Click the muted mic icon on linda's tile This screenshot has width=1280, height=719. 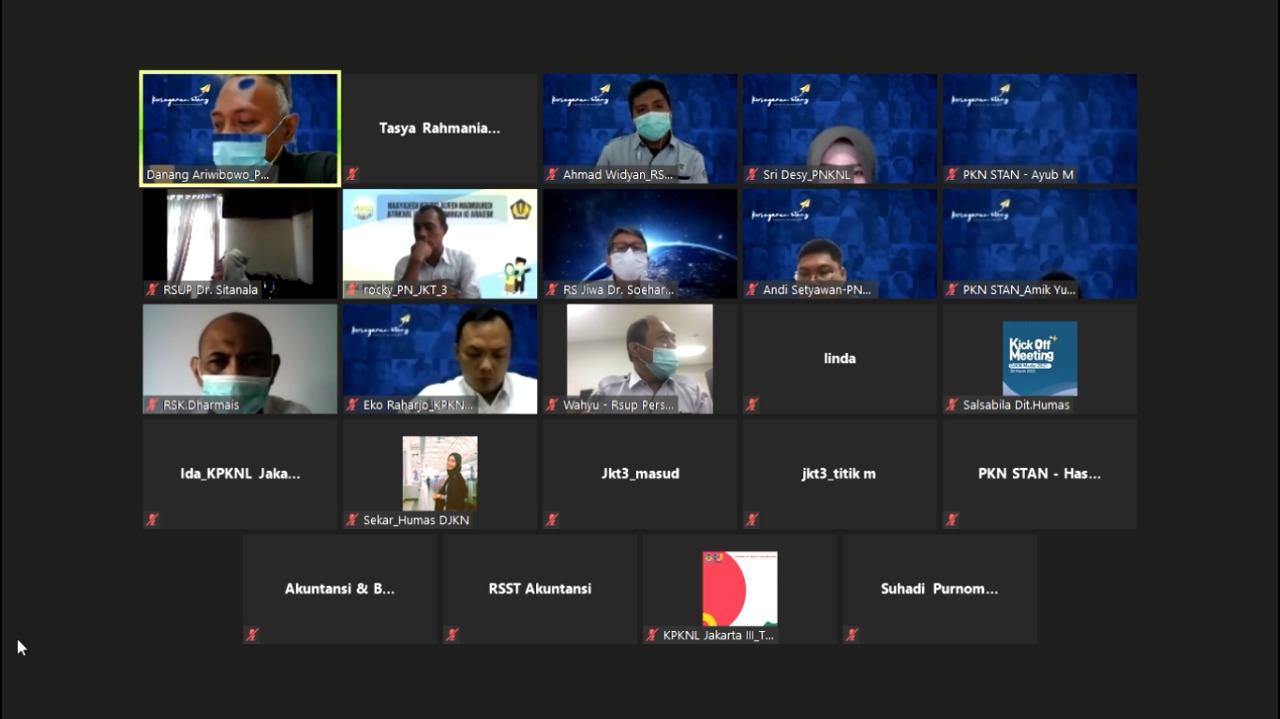pos(752,405)
